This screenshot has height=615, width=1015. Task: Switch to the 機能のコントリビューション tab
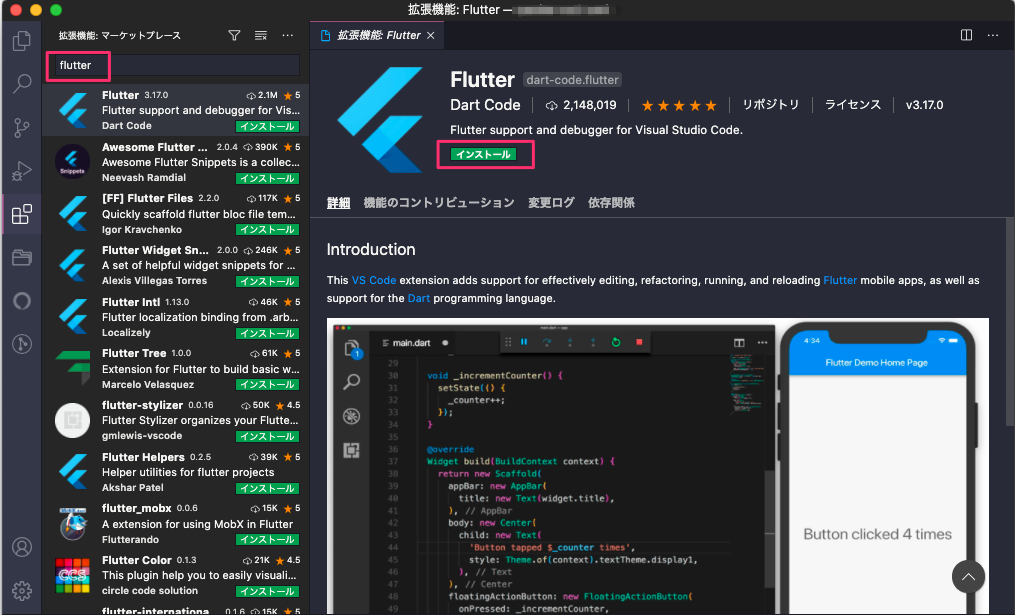click(x=439, y=203)
